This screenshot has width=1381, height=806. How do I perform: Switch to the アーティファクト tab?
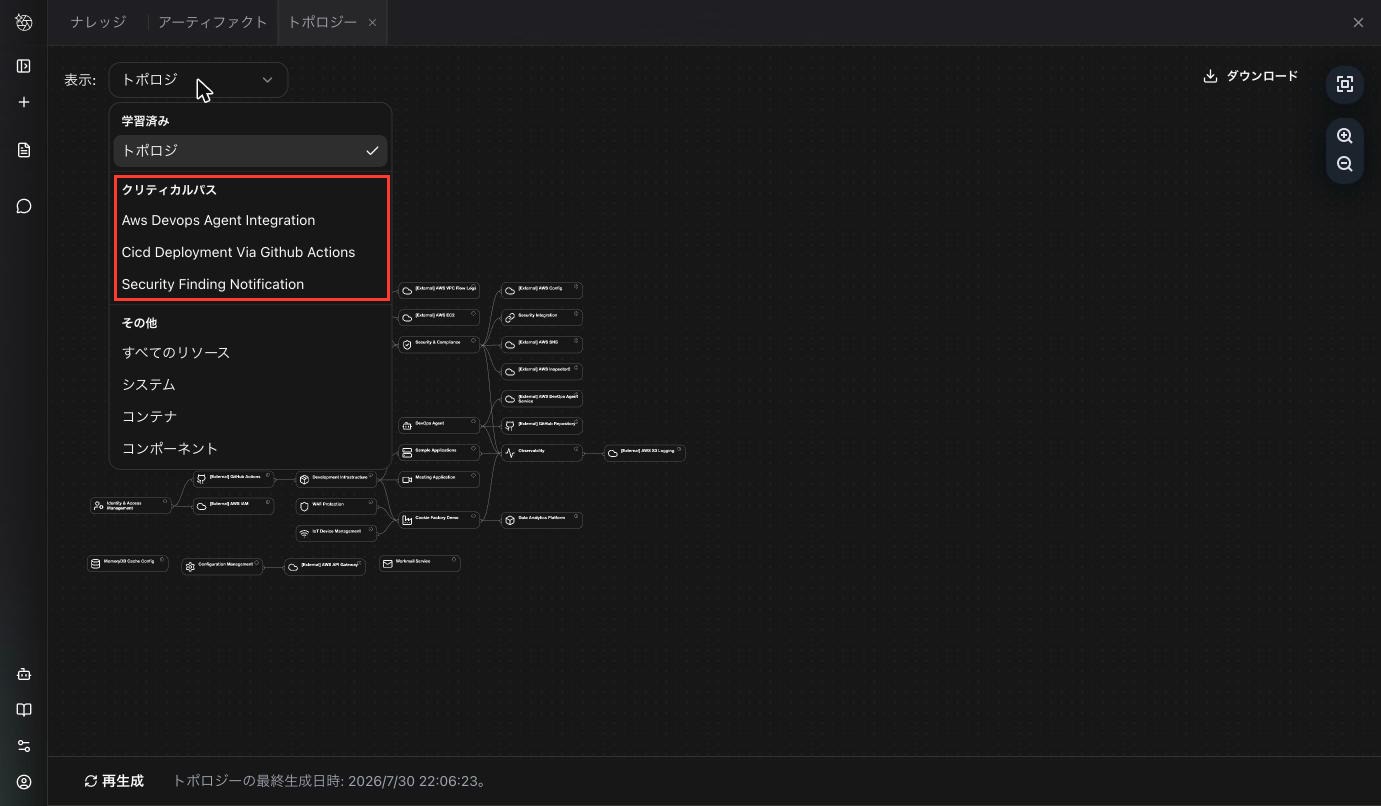[x=212, y=22]
